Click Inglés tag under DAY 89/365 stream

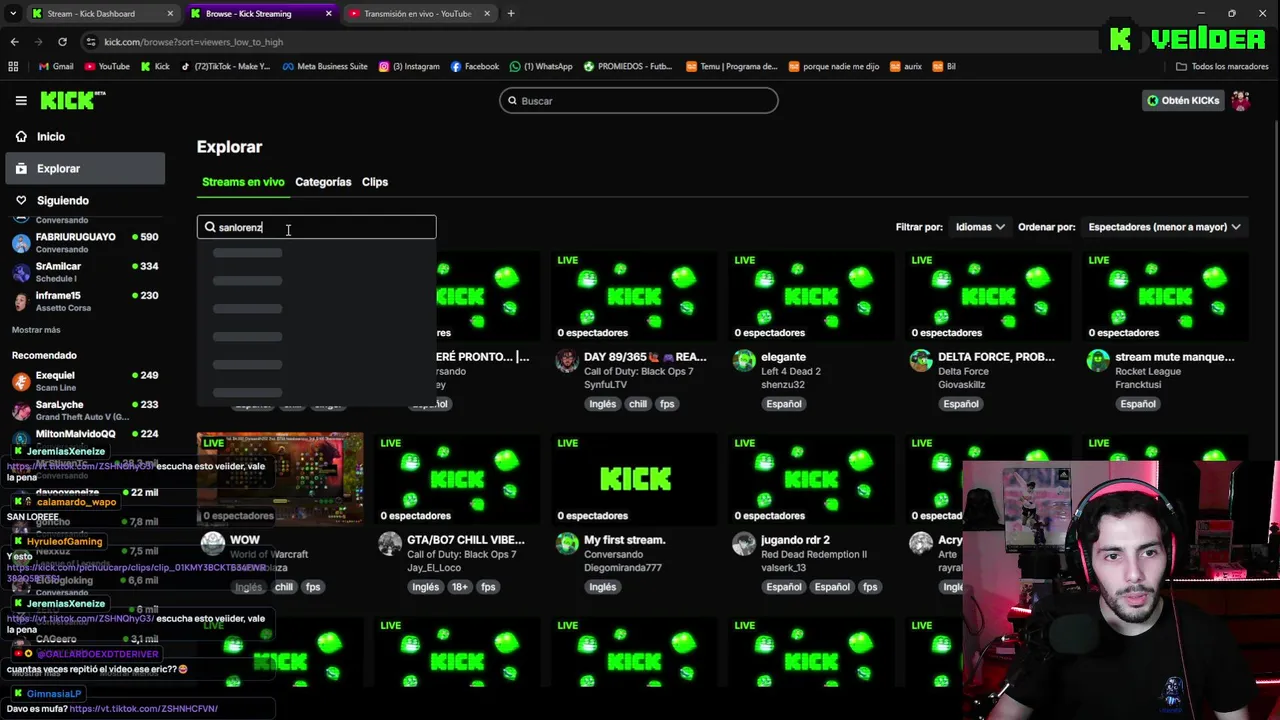coord(603,404)
